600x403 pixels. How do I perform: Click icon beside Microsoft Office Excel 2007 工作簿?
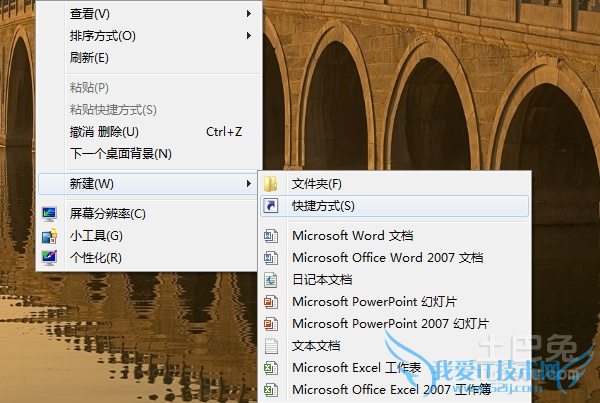pyautogui.click(x=271, y=390)
